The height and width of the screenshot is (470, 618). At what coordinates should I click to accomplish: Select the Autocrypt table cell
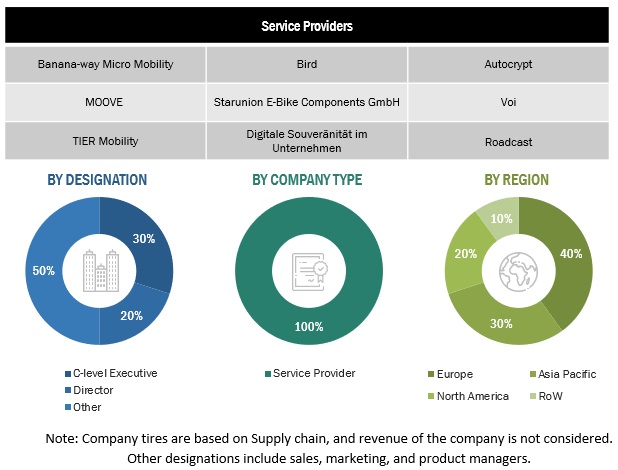(x=508, y=64)
